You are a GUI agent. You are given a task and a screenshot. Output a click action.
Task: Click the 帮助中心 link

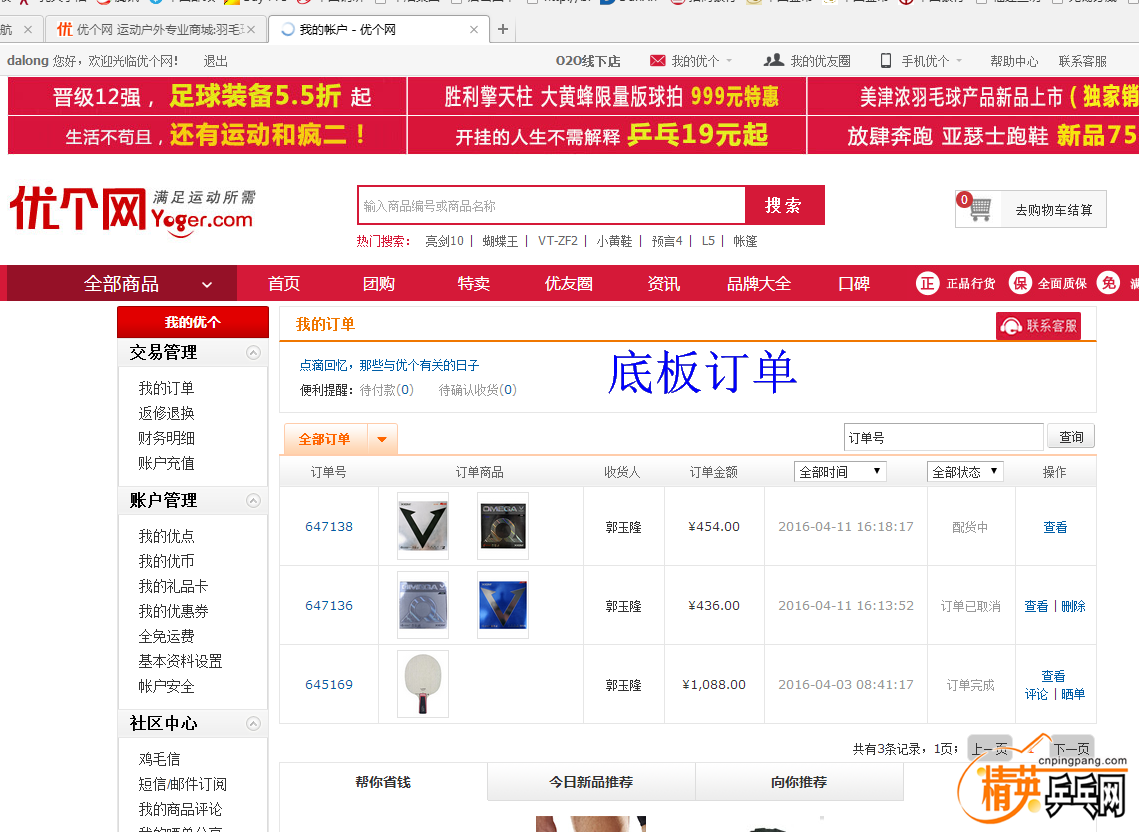pos(1014,61)
